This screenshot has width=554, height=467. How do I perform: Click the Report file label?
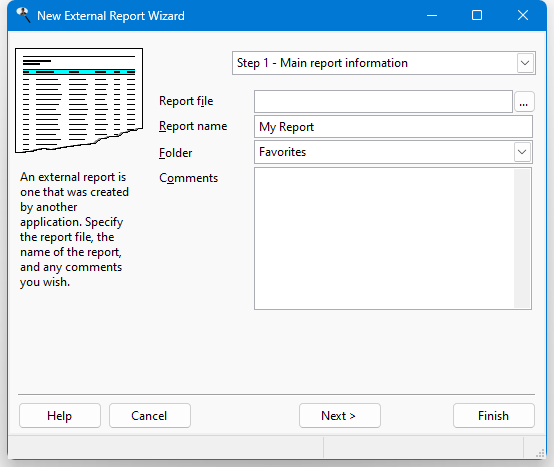pyautogui.click(x=186, y=101)
